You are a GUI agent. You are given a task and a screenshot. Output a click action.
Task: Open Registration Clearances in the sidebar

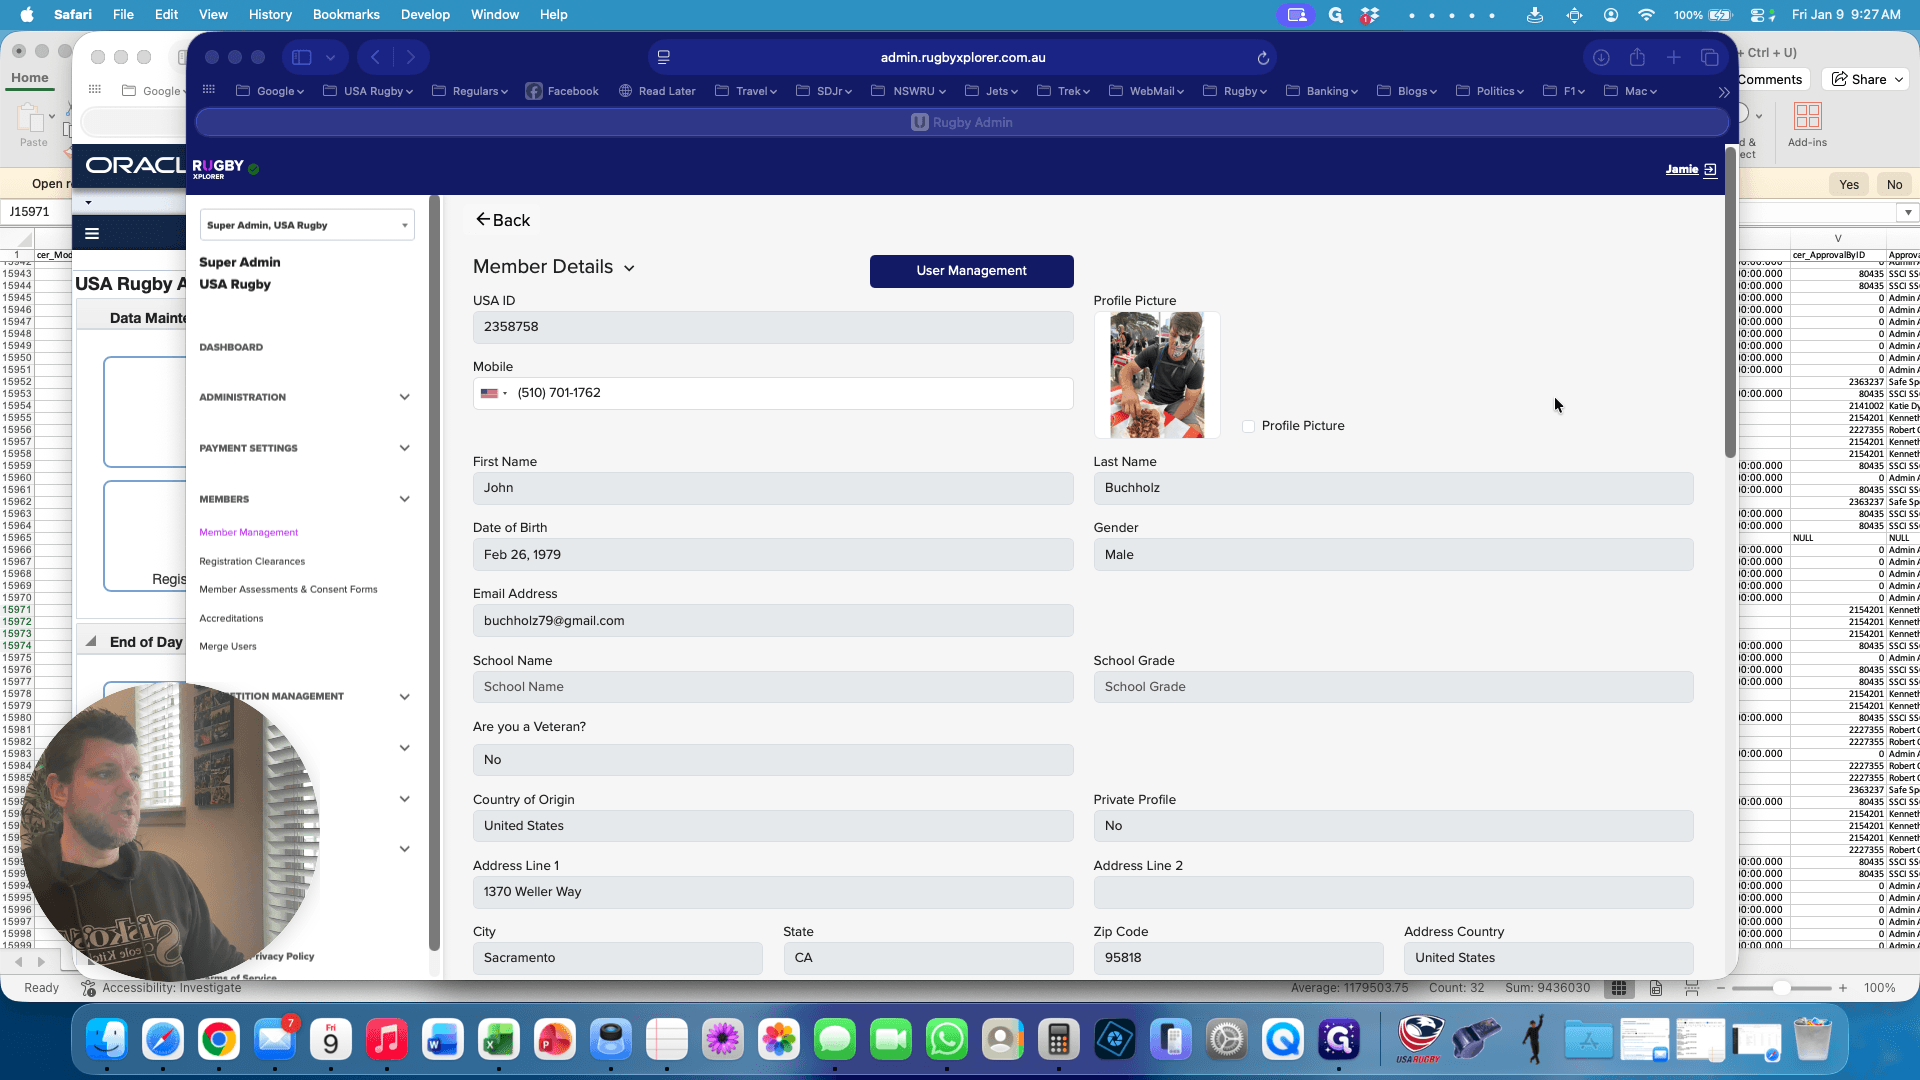tap(252, 562)
